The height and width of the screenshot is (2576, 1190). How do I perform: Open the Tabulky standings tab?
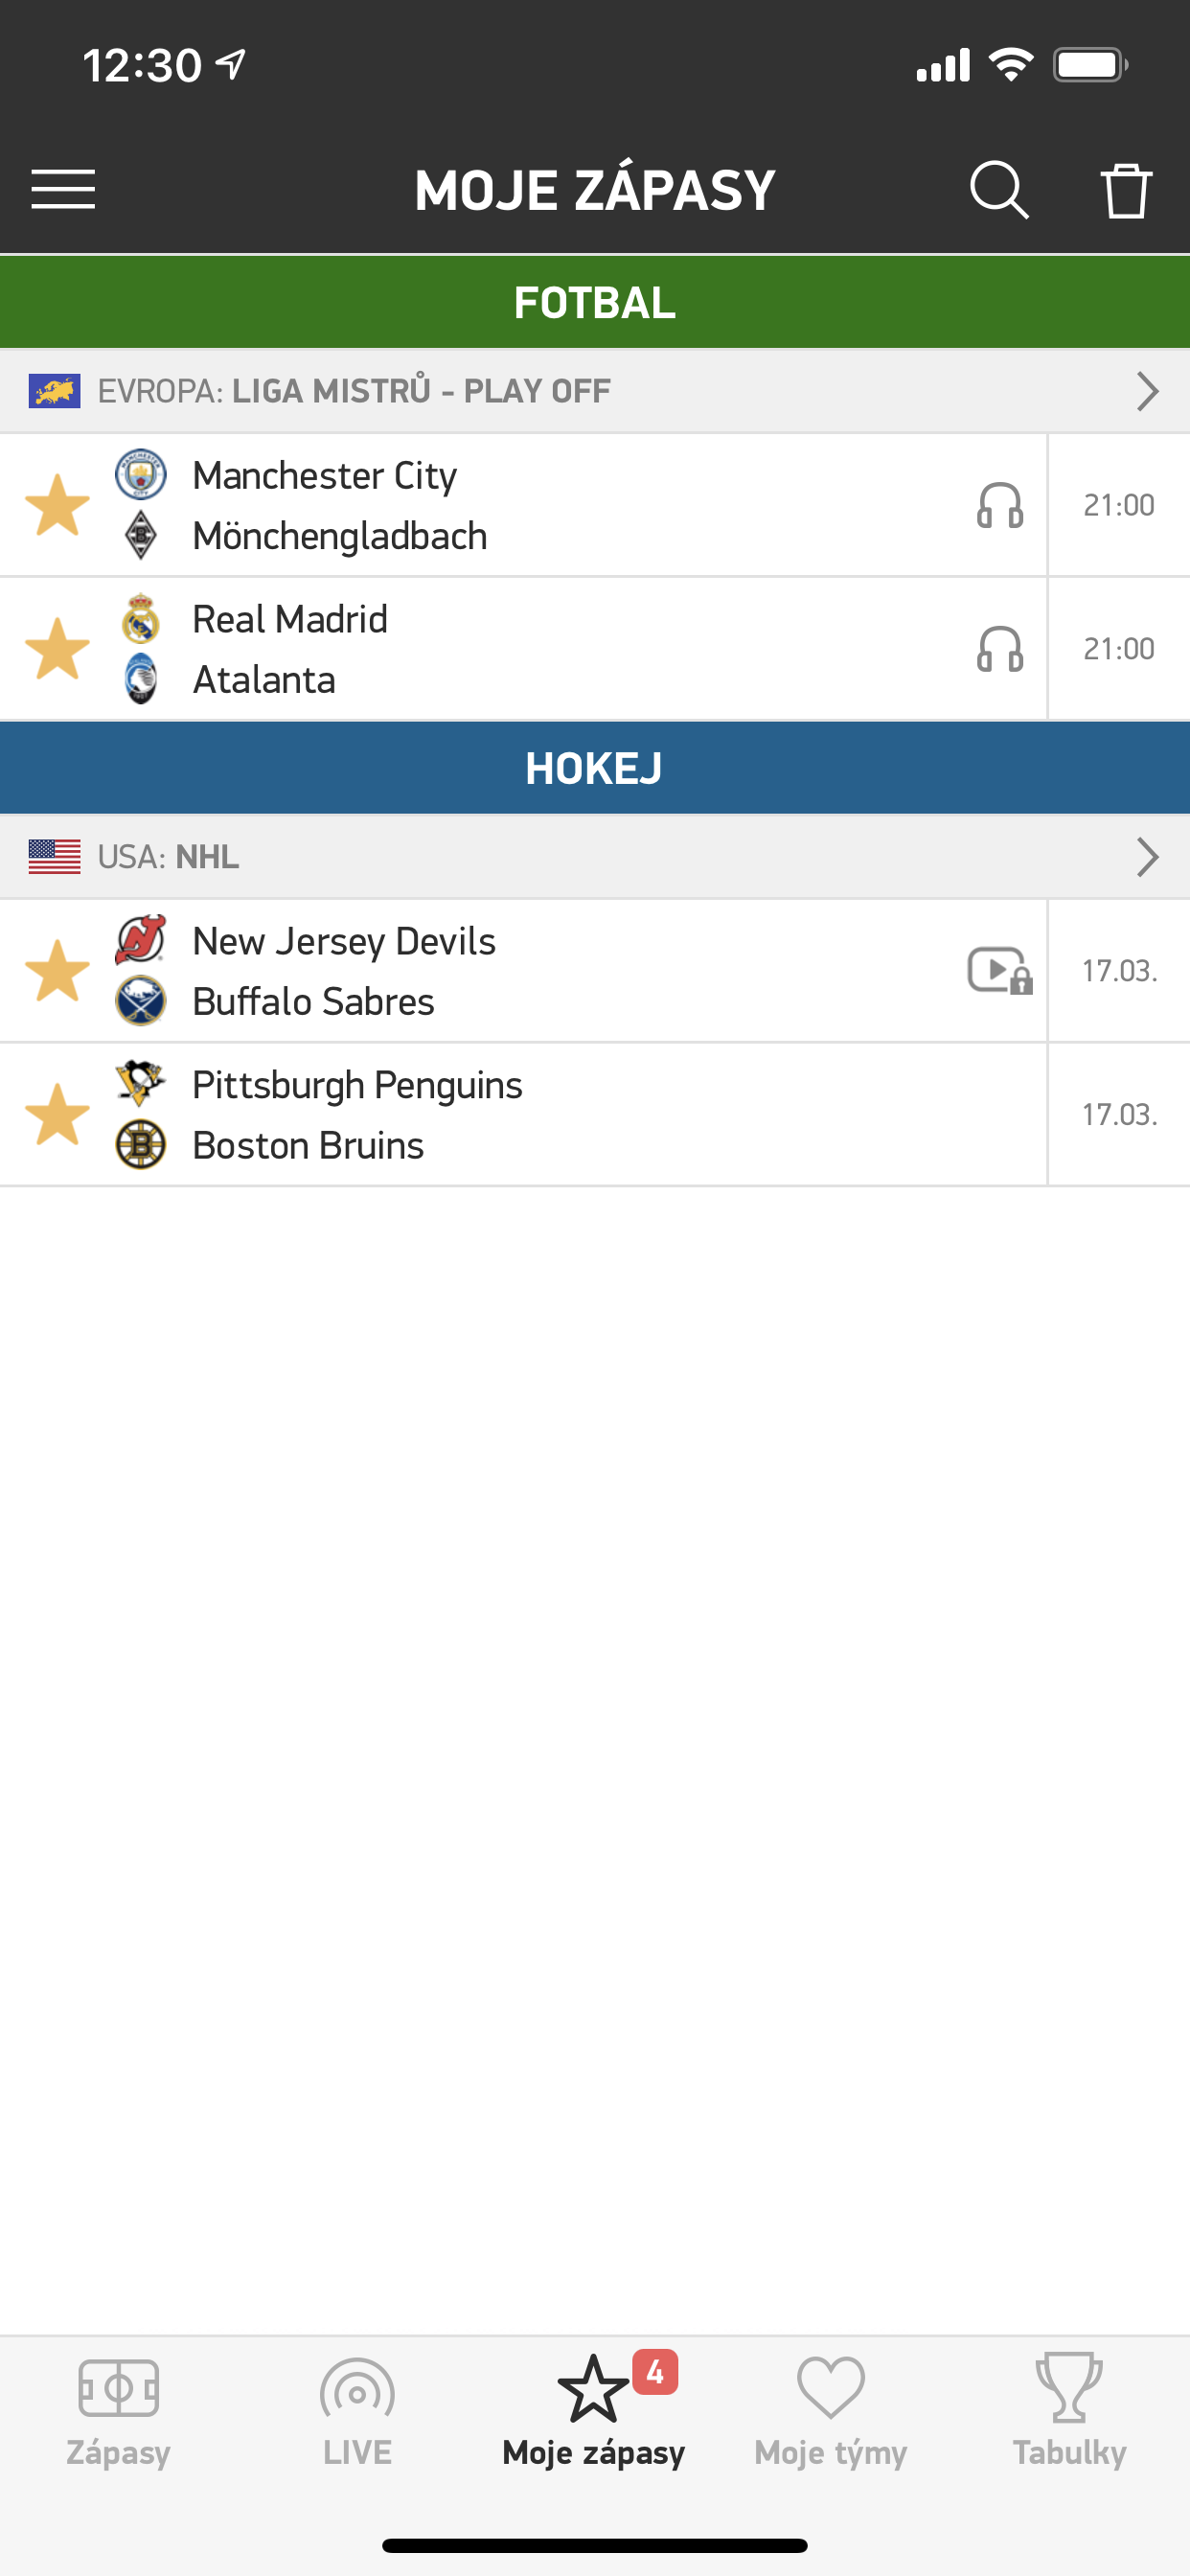(x=1069, y=2412)
